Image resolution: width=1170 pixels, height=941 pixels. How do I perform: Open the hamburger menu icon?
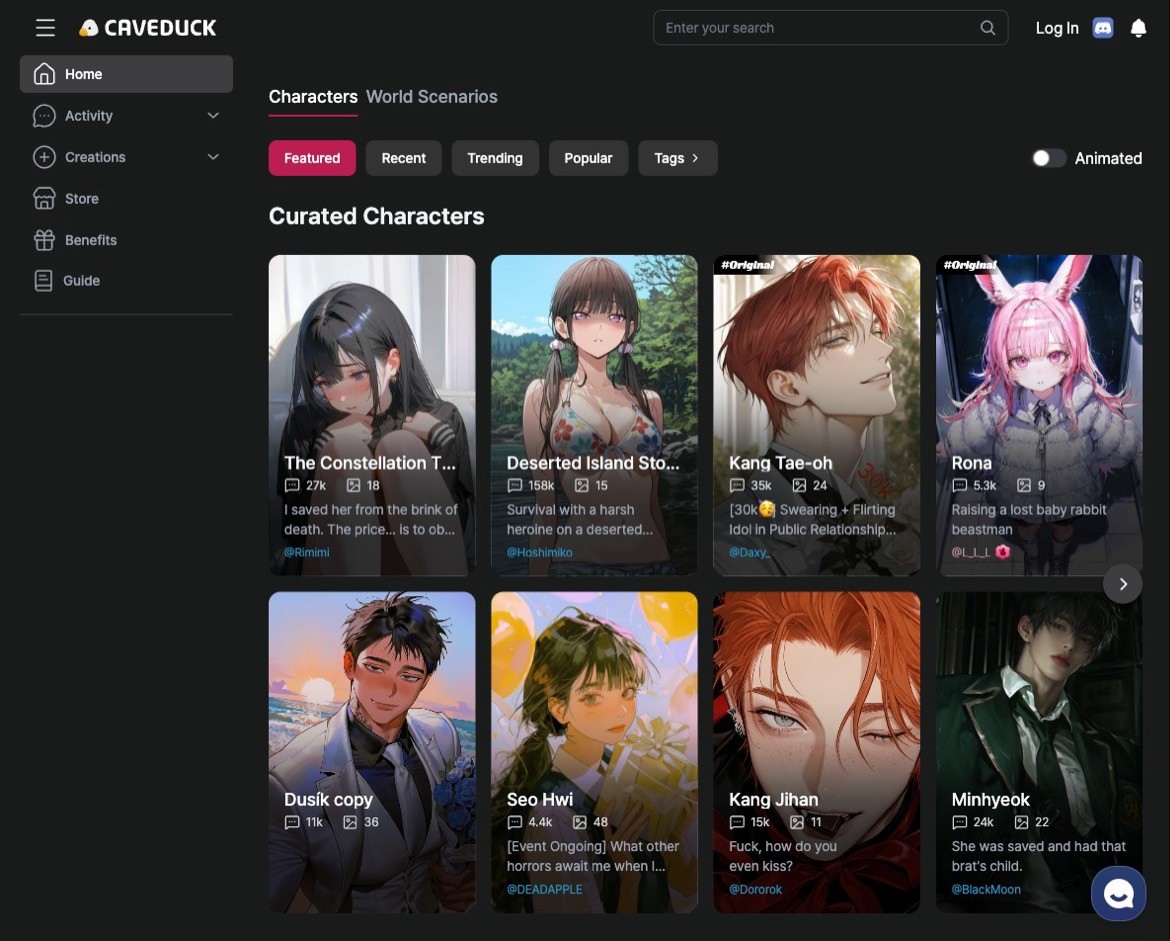[x=45, y=28]
